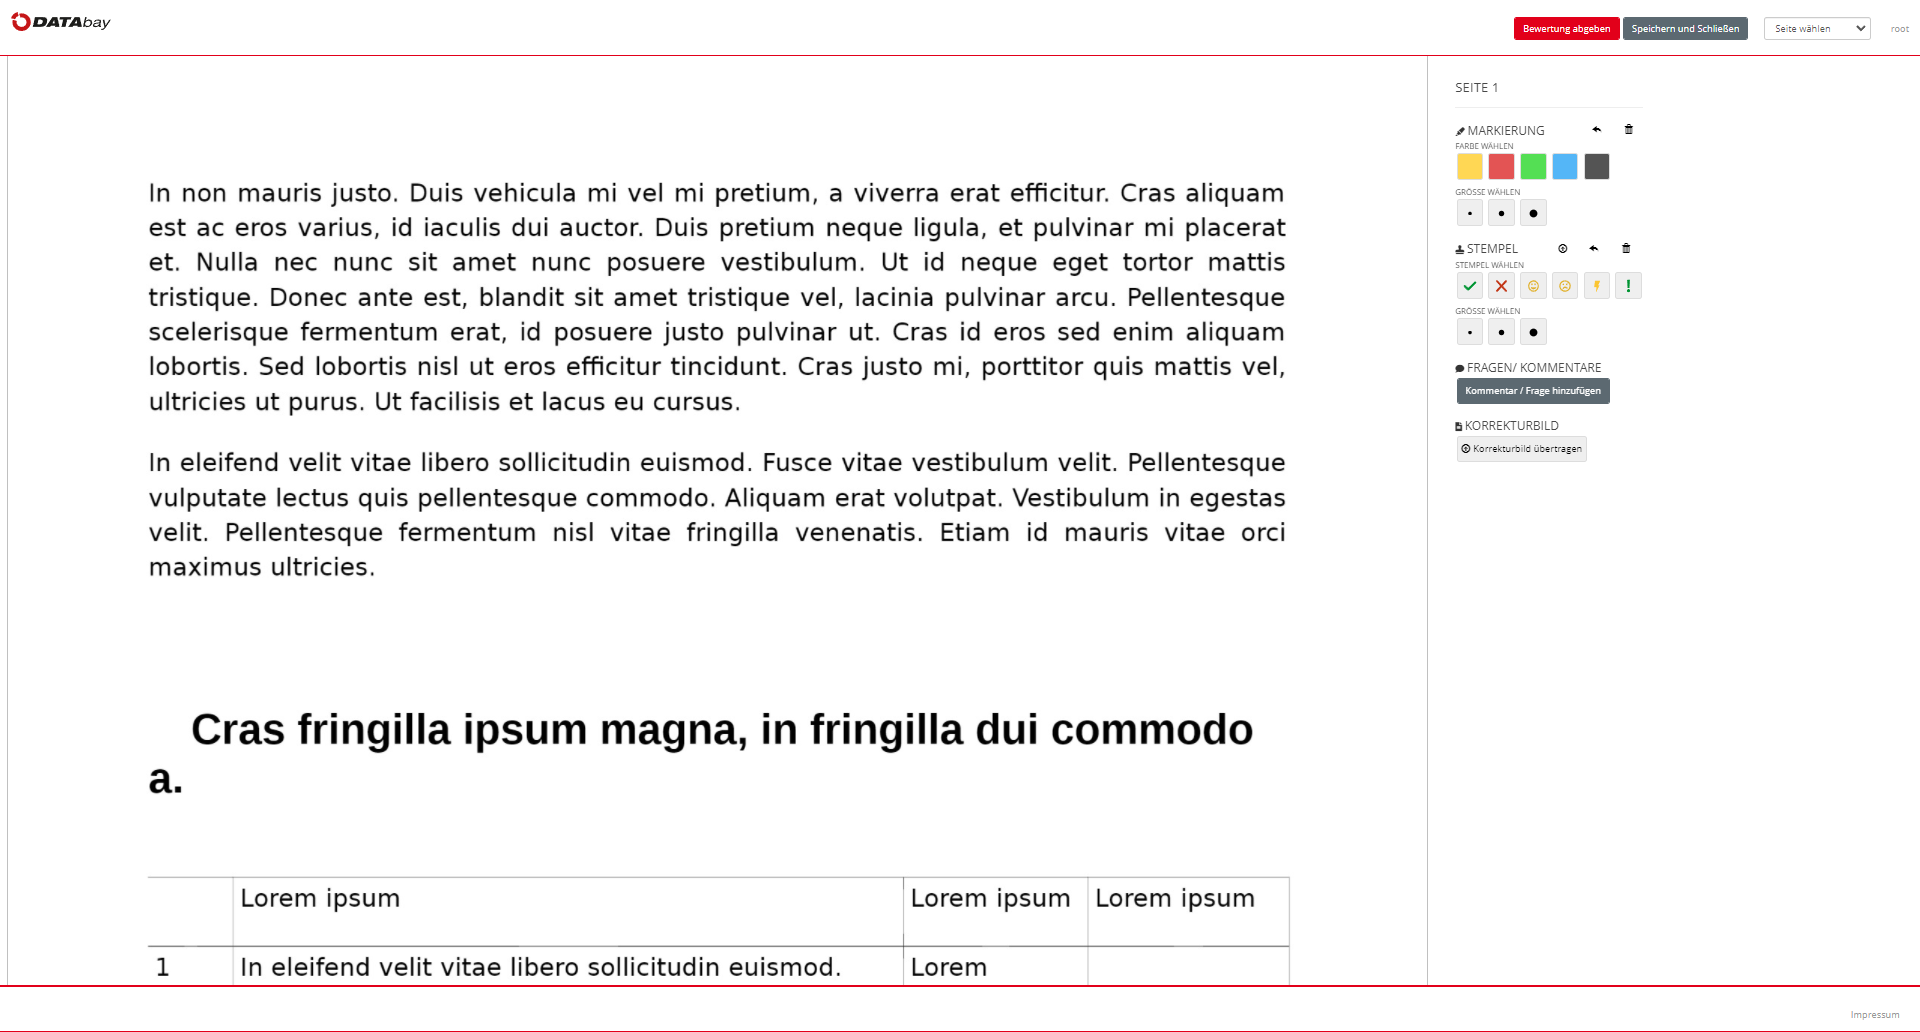
Task: Click the DATAbay logo
Action: coord(61,22)
